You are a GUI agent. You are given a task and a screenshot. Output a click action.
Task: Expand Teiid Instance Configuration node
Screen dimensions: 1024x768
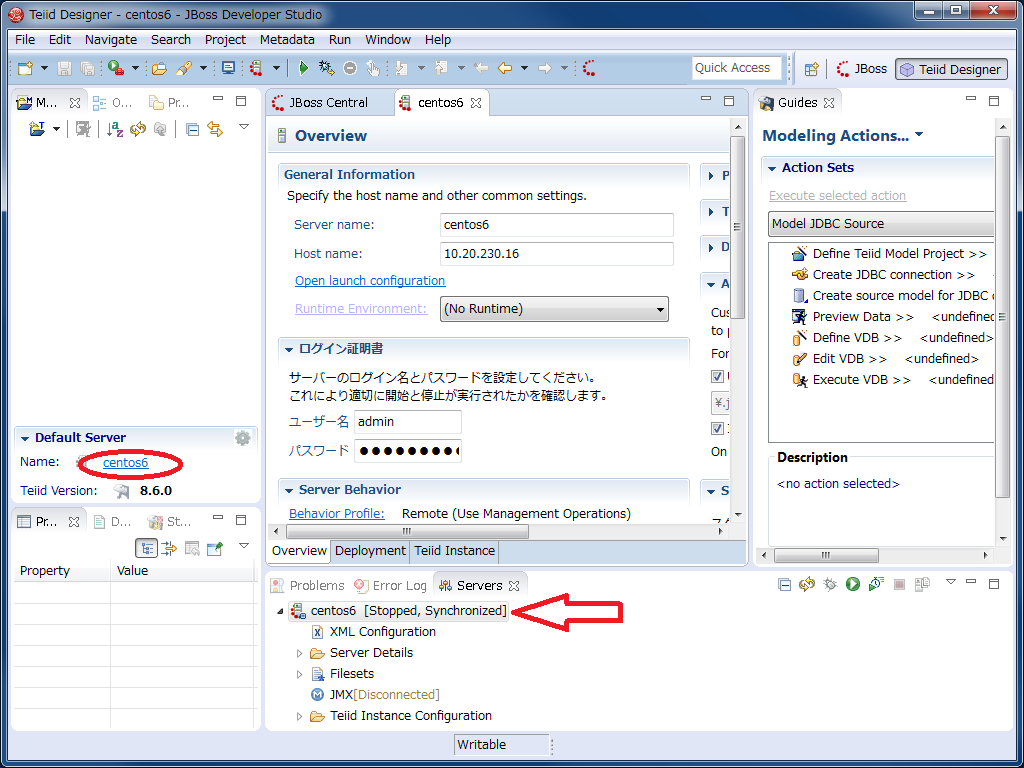(x=299, y=716)
